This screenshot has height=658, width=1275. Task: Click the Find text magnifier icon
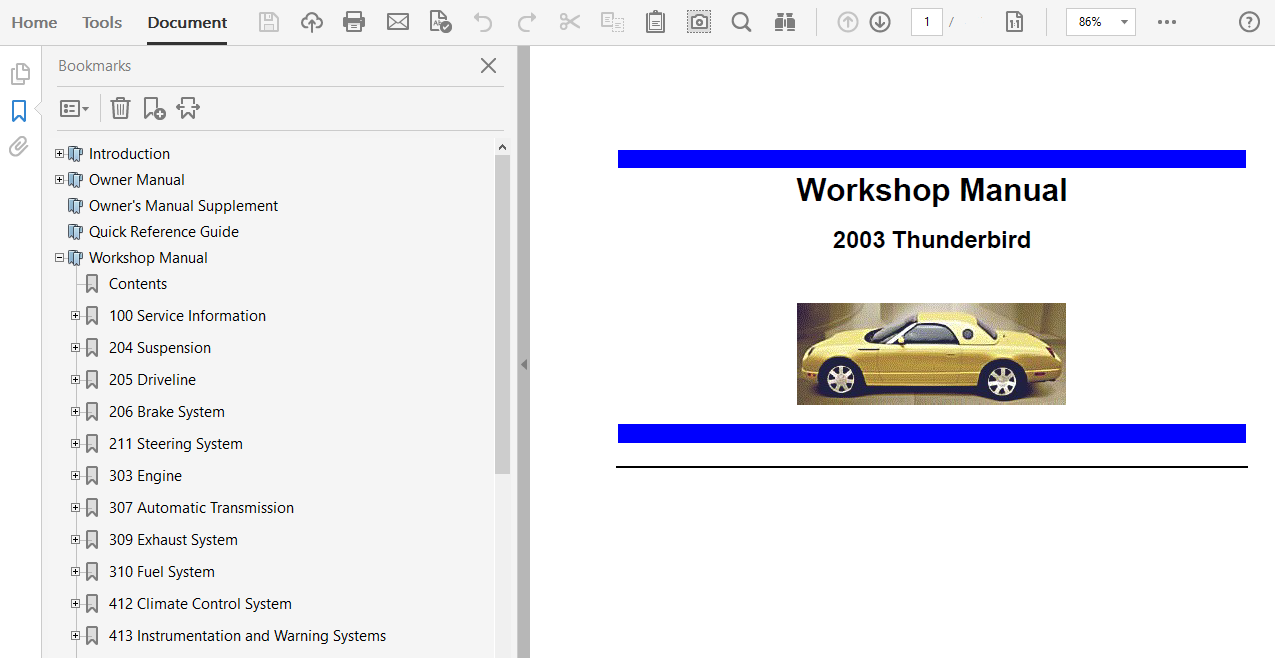[741, 22]
